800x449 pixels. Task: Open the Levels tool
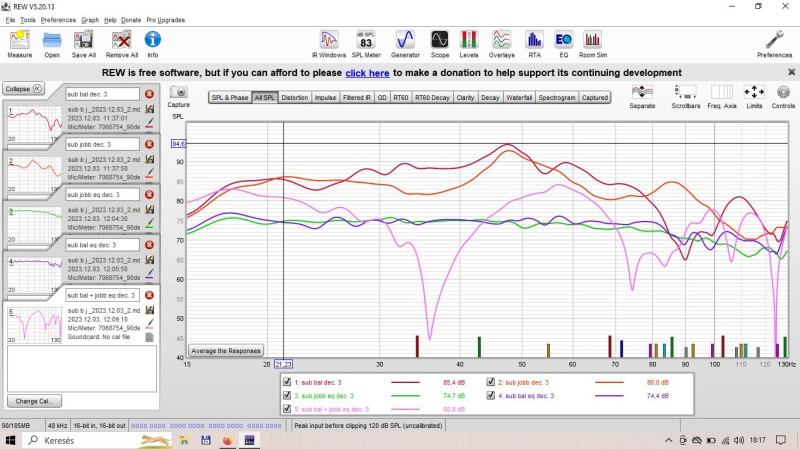pos(469,44)
